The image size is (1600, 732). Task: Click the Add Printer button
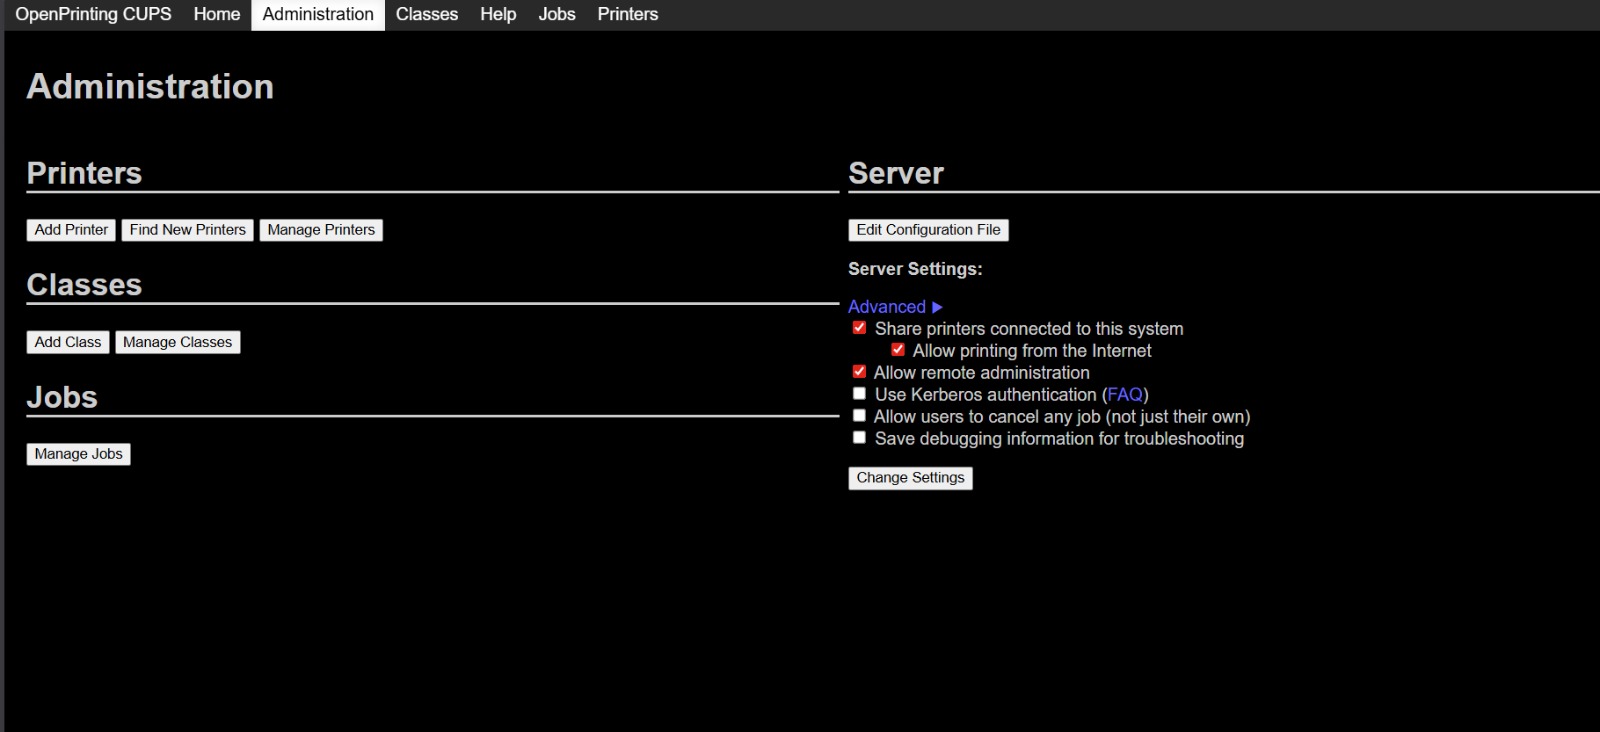[71, 230]
